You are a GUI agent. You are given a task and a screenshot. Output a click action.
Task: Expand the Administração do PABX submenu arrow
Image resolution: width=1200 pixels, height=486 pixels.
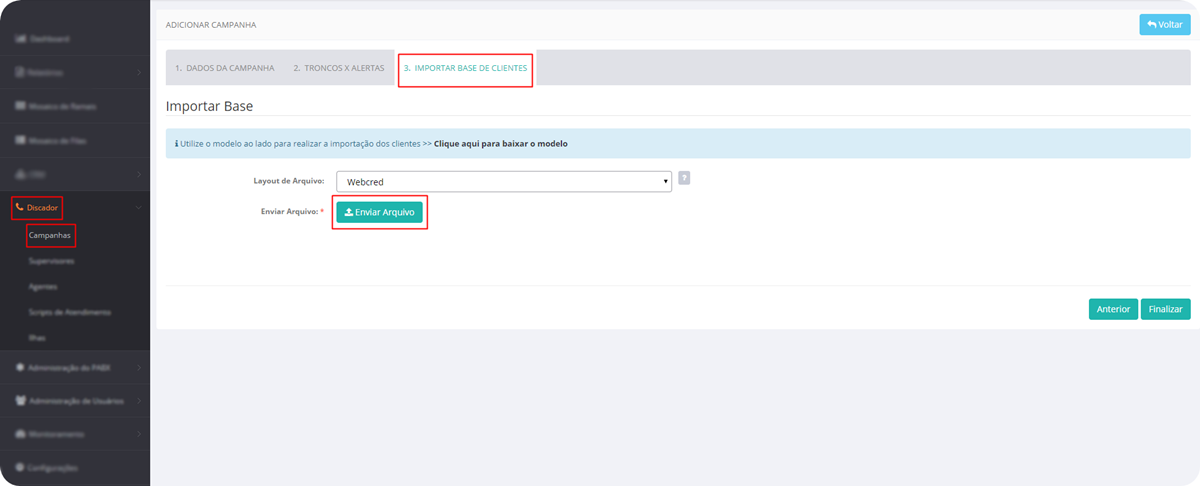tap(138, 367)
